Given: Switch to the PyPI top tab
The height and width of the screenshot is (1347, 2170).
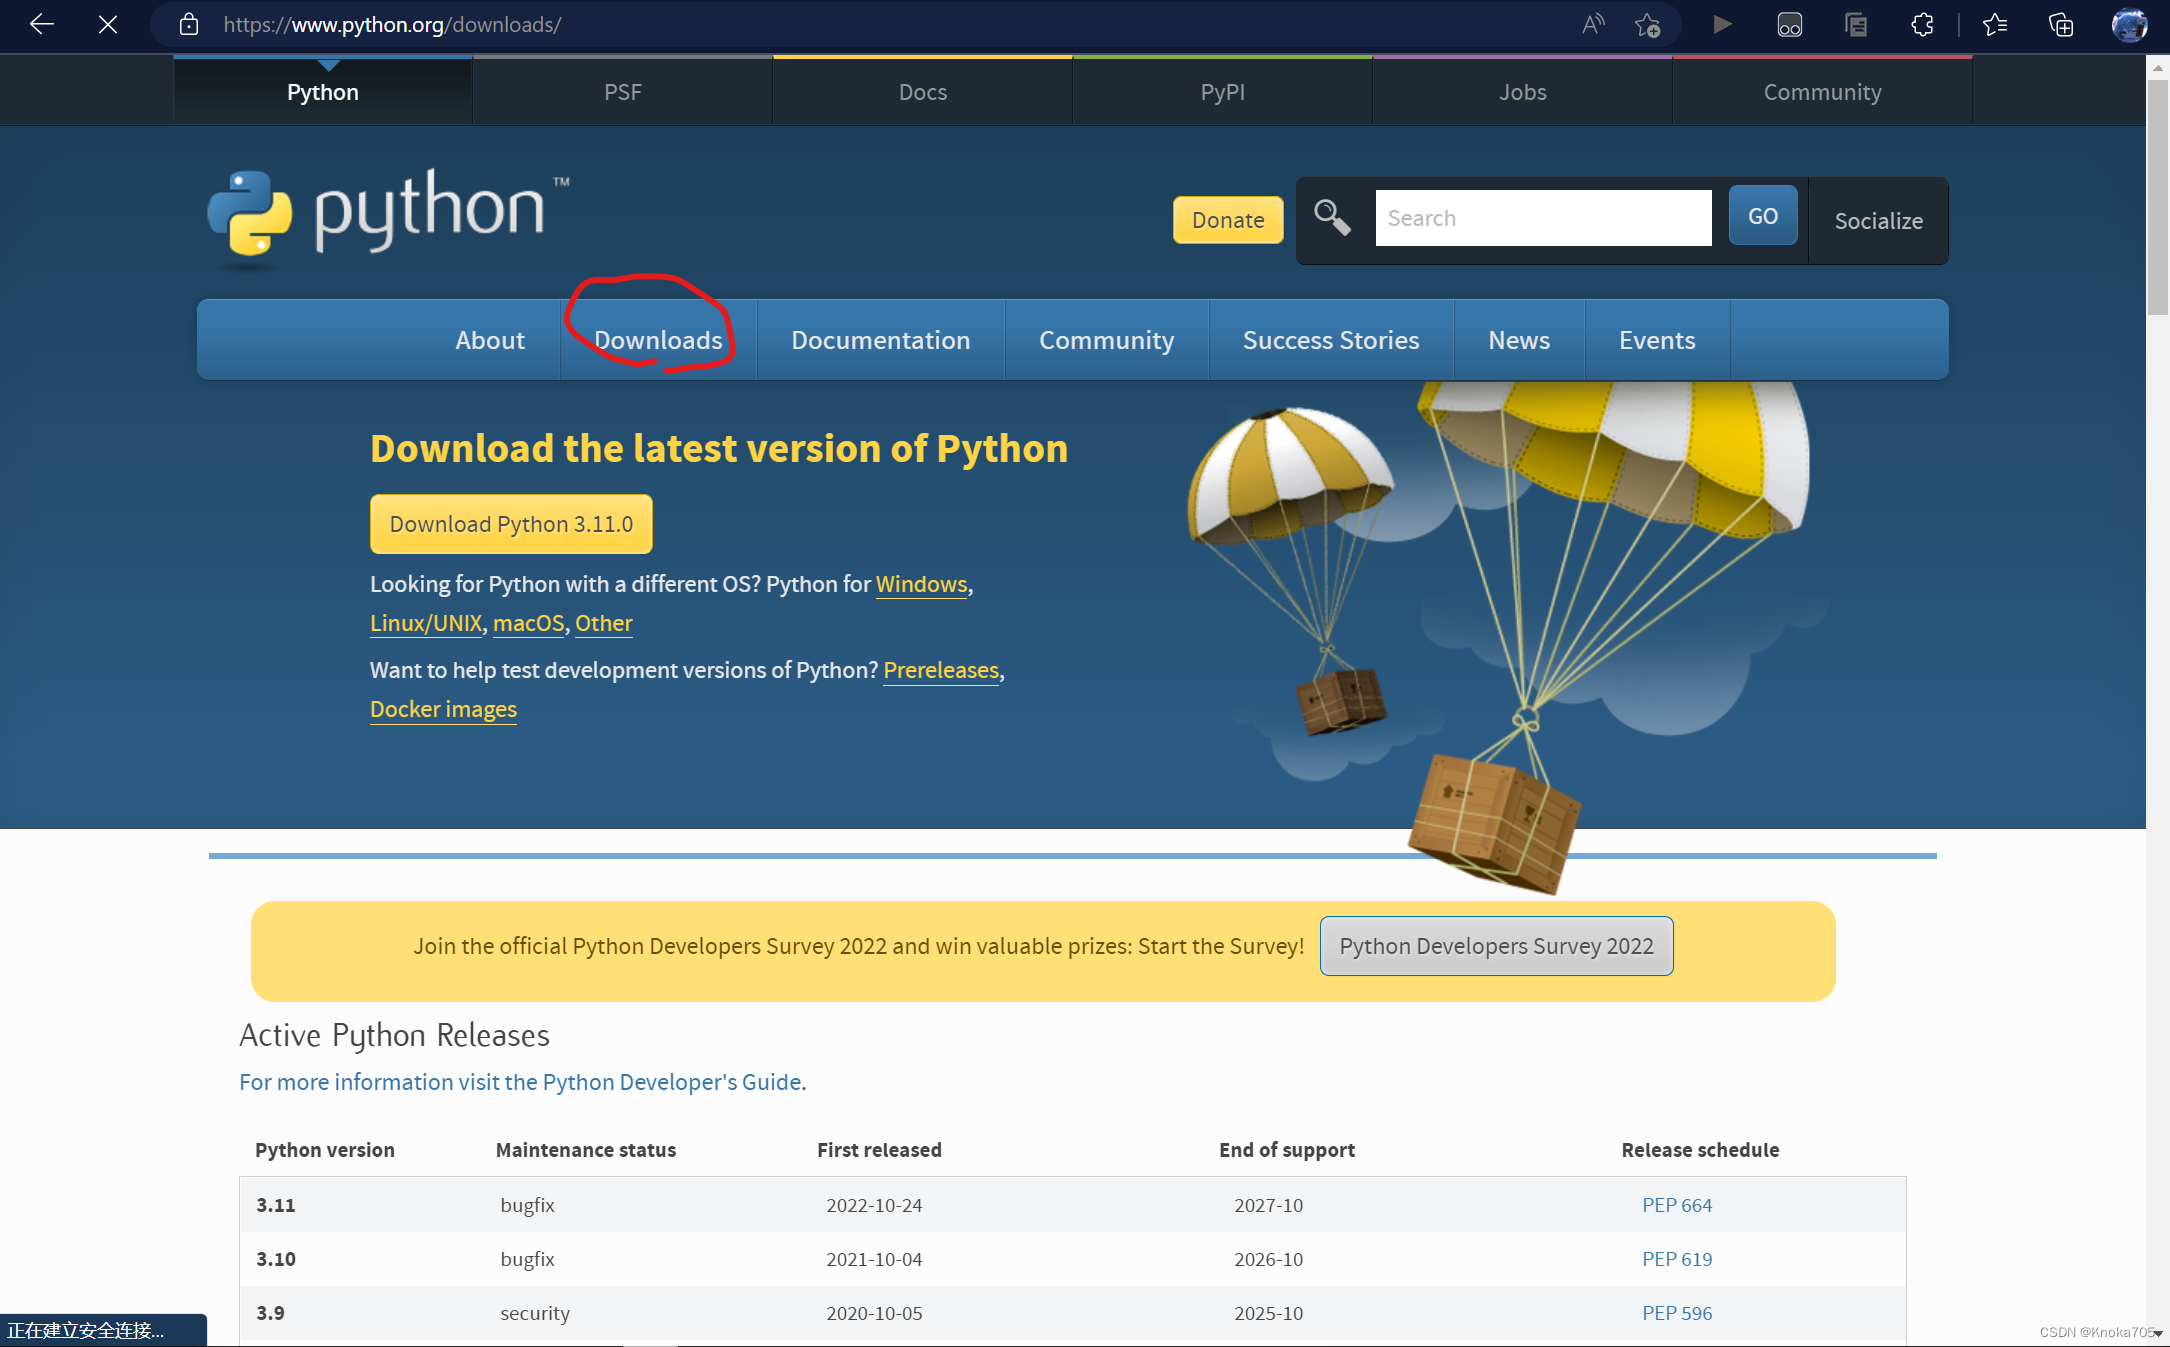Looking at the screenshot, I should tap(1222, 92).
